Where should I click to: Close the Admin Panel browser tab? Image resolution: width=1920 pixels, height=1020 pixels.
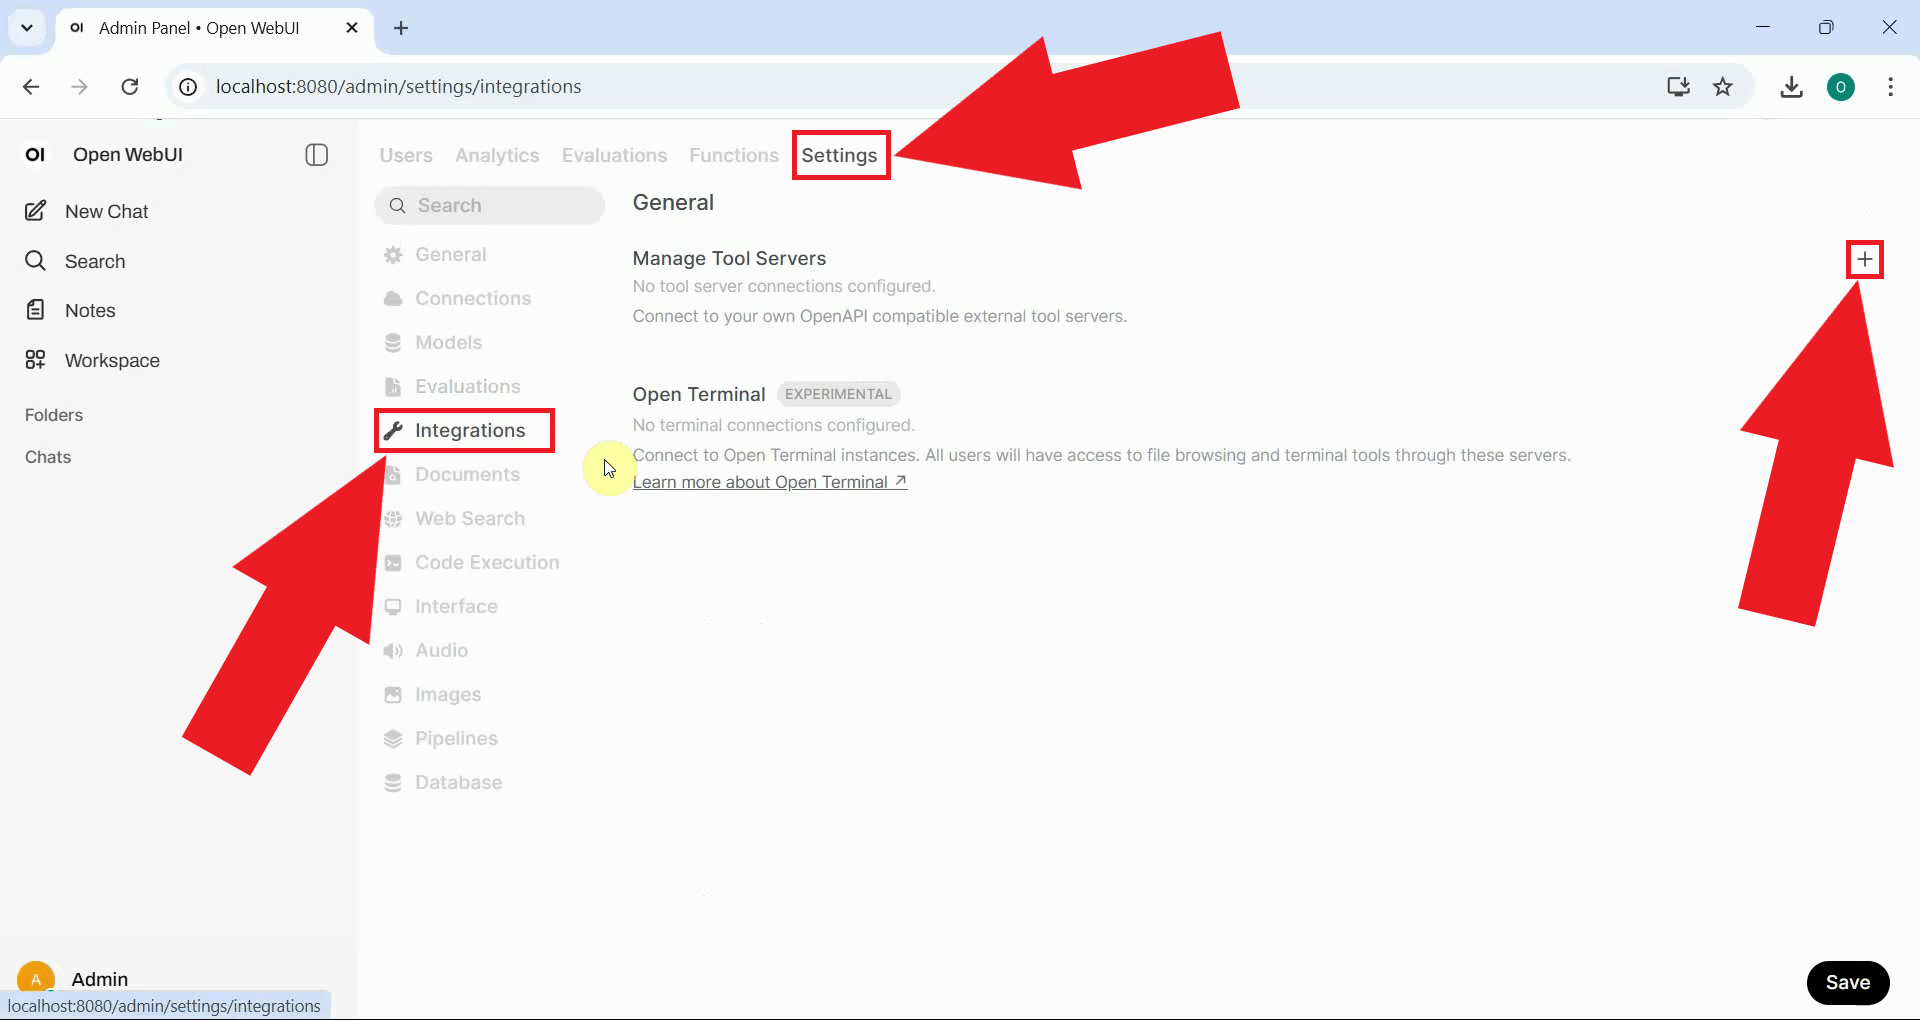point(352,28)
